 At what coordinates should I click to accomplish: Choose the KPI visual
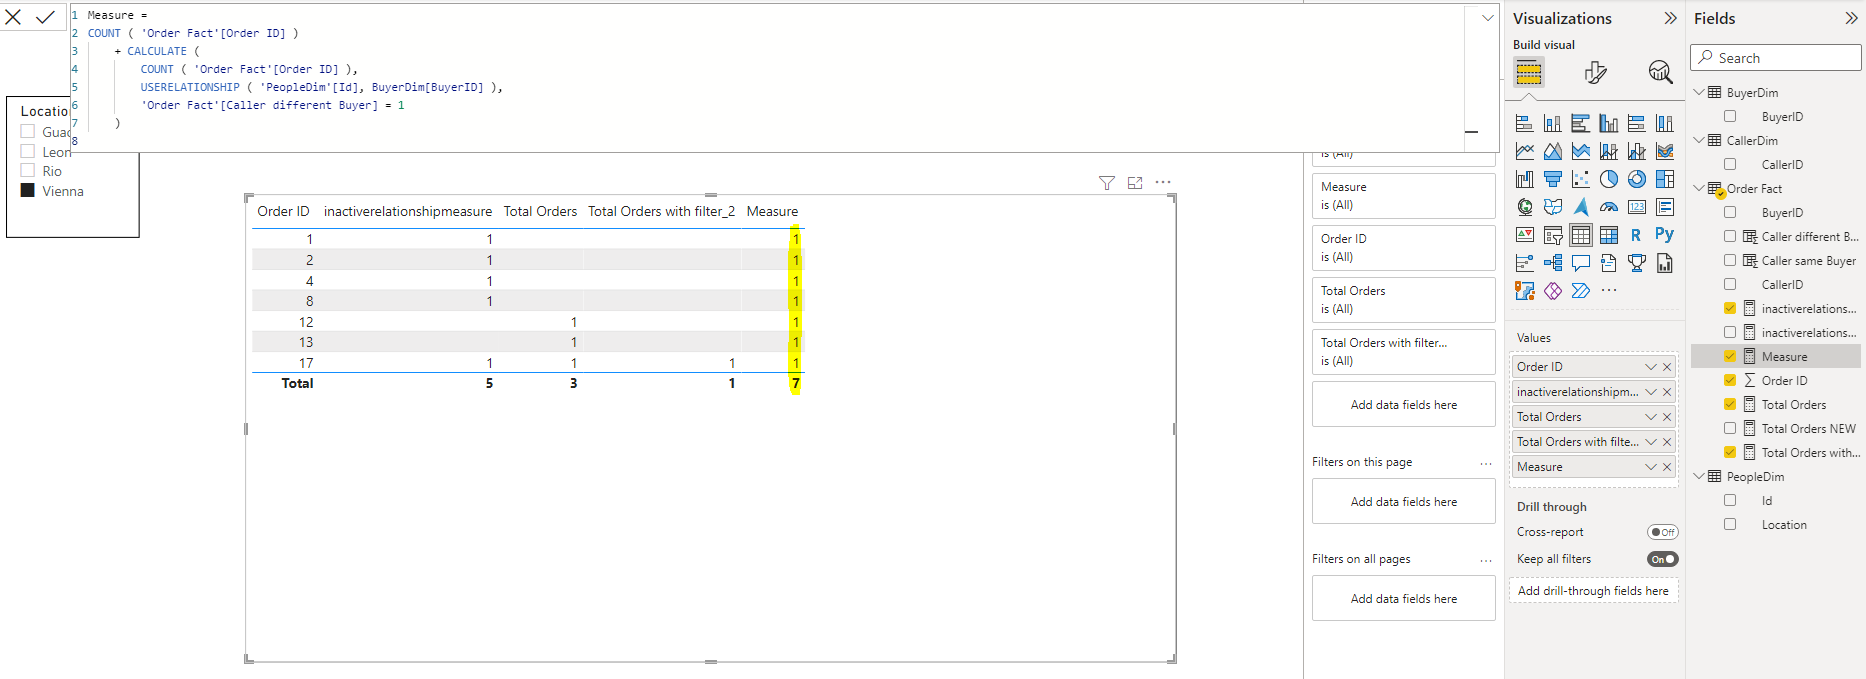pos(1525,235)
